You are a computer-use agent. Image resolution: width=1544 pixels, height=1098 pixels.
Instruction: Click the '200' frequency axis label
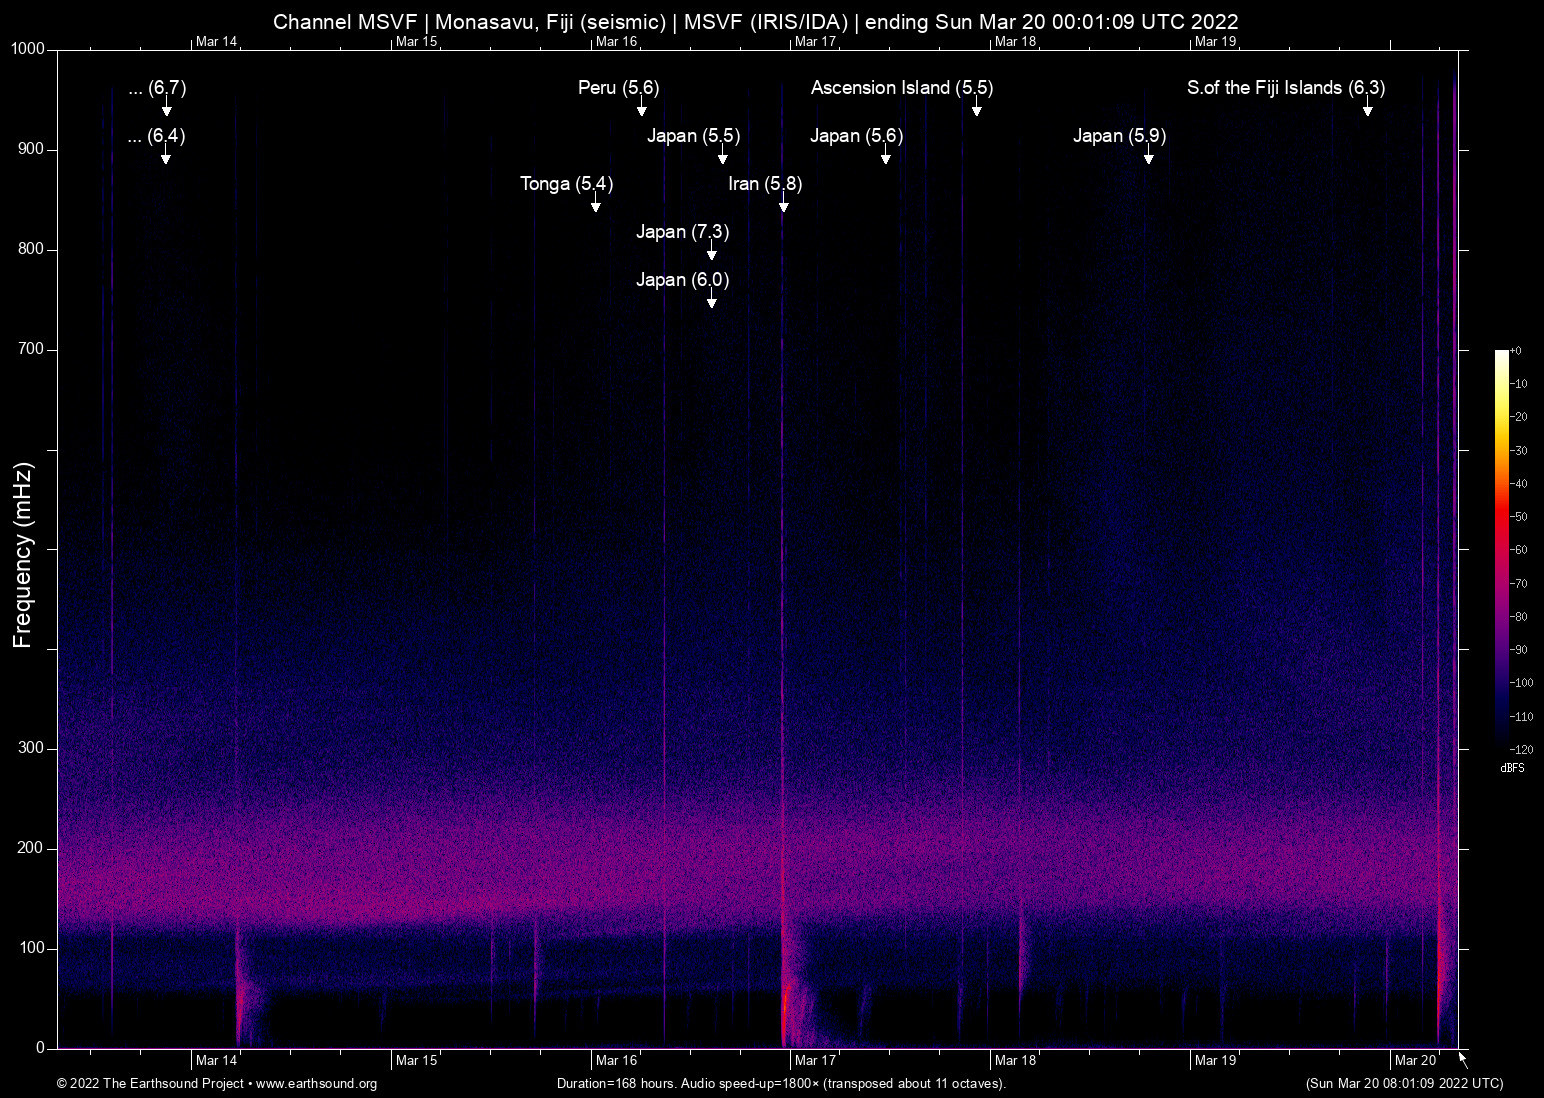pyautogui.click(x=32, y=849)
